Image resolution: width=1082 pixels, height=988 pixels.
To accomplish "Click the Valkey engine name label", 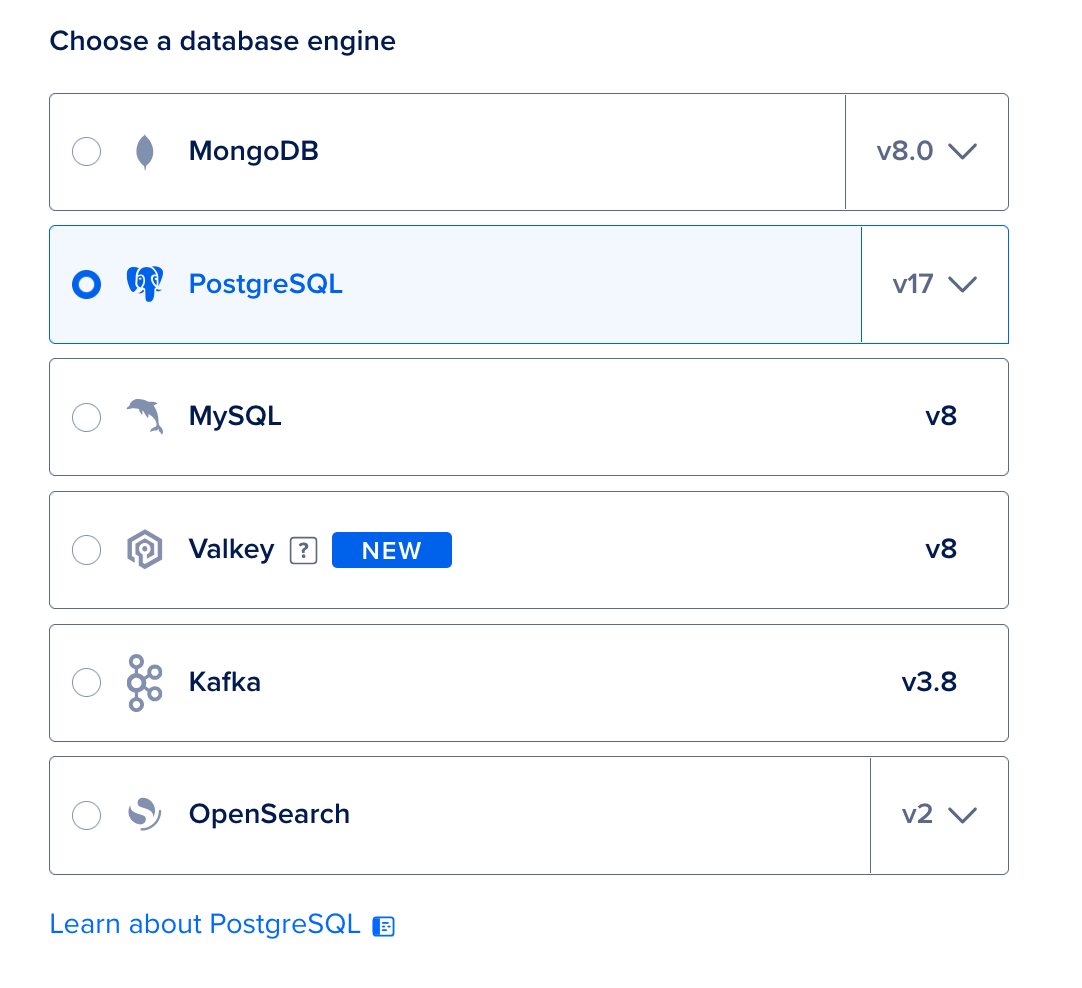I will point(231,549).
